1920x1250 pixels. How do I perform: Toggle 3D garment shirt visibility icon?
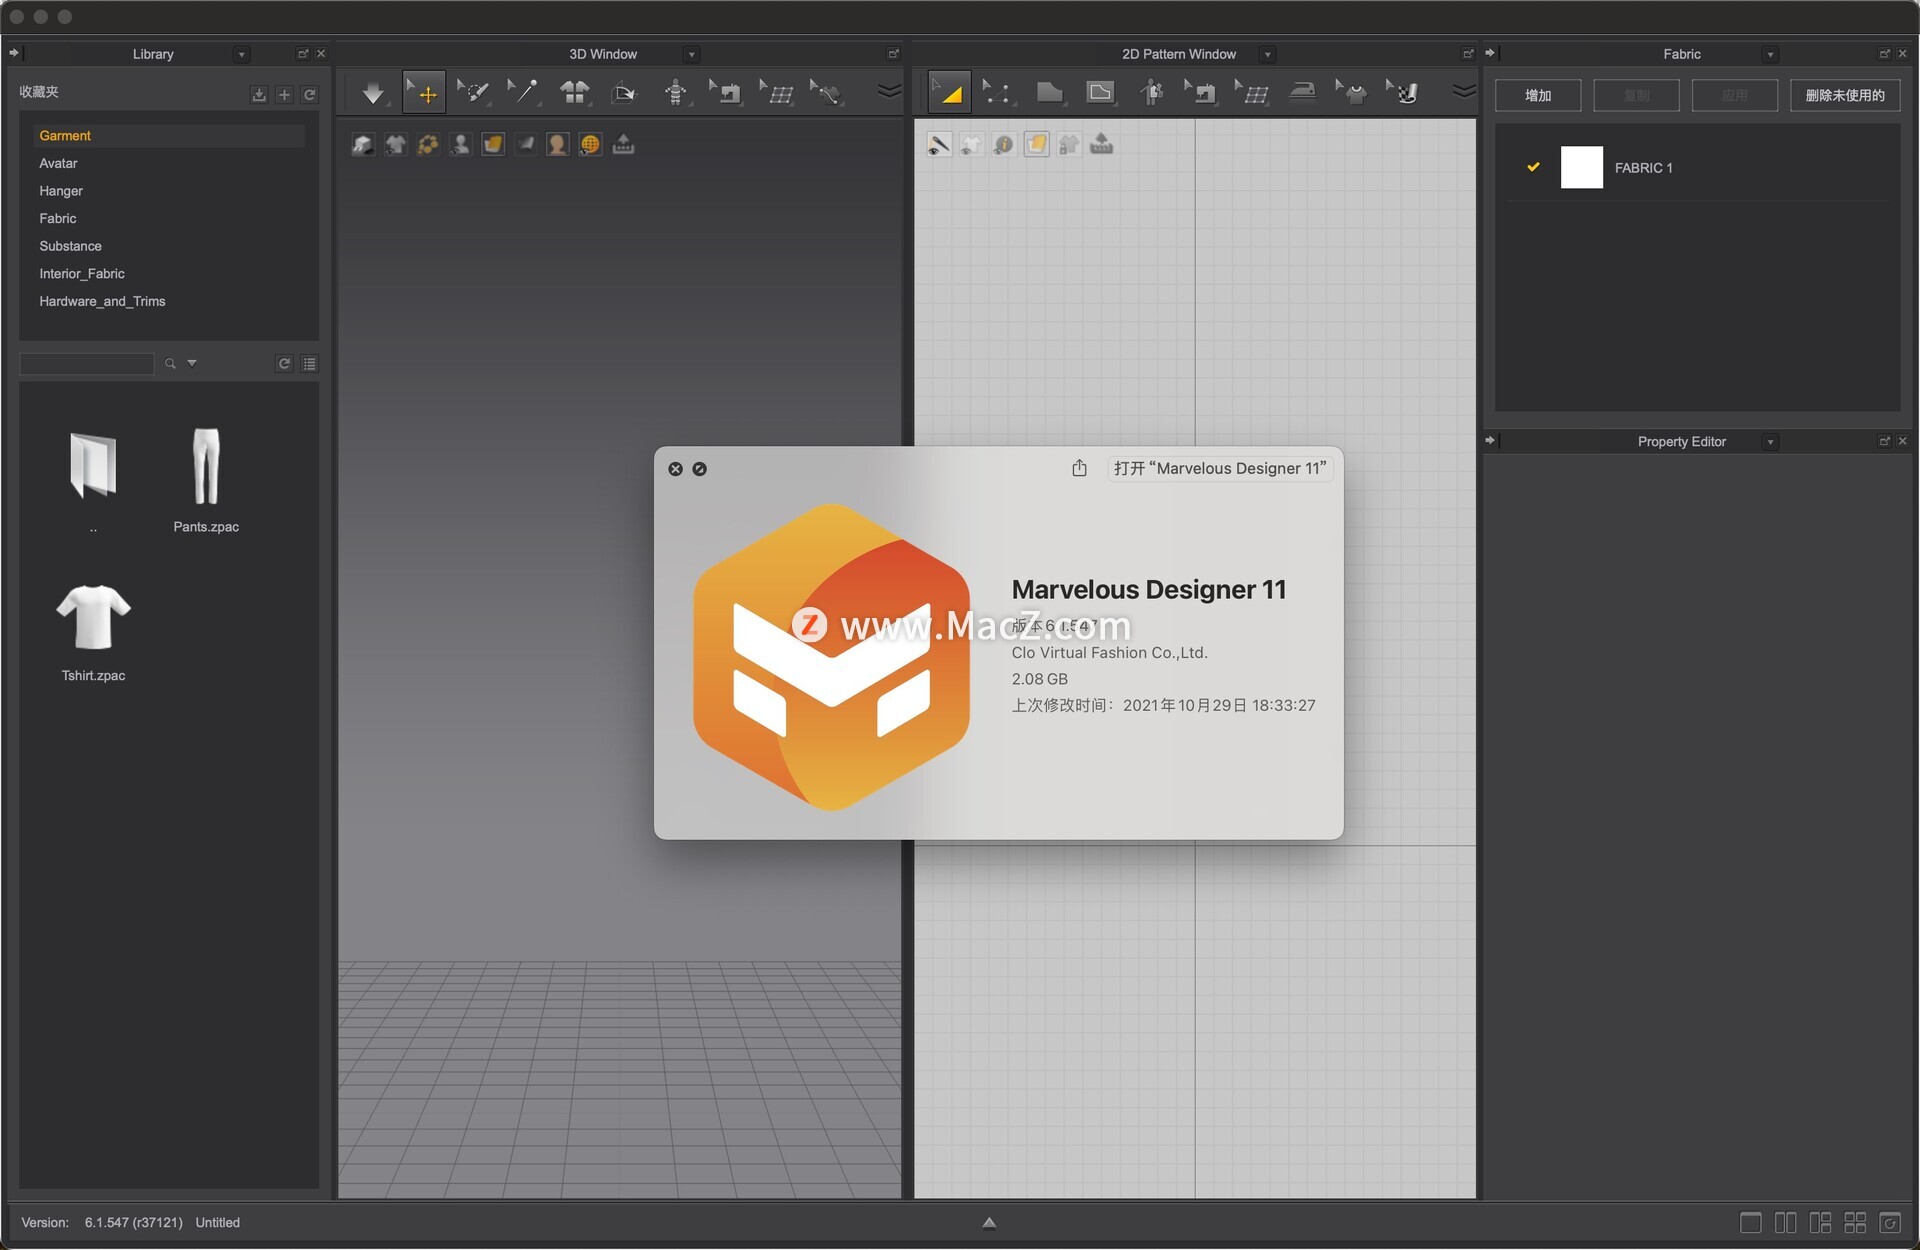point(395,145)
